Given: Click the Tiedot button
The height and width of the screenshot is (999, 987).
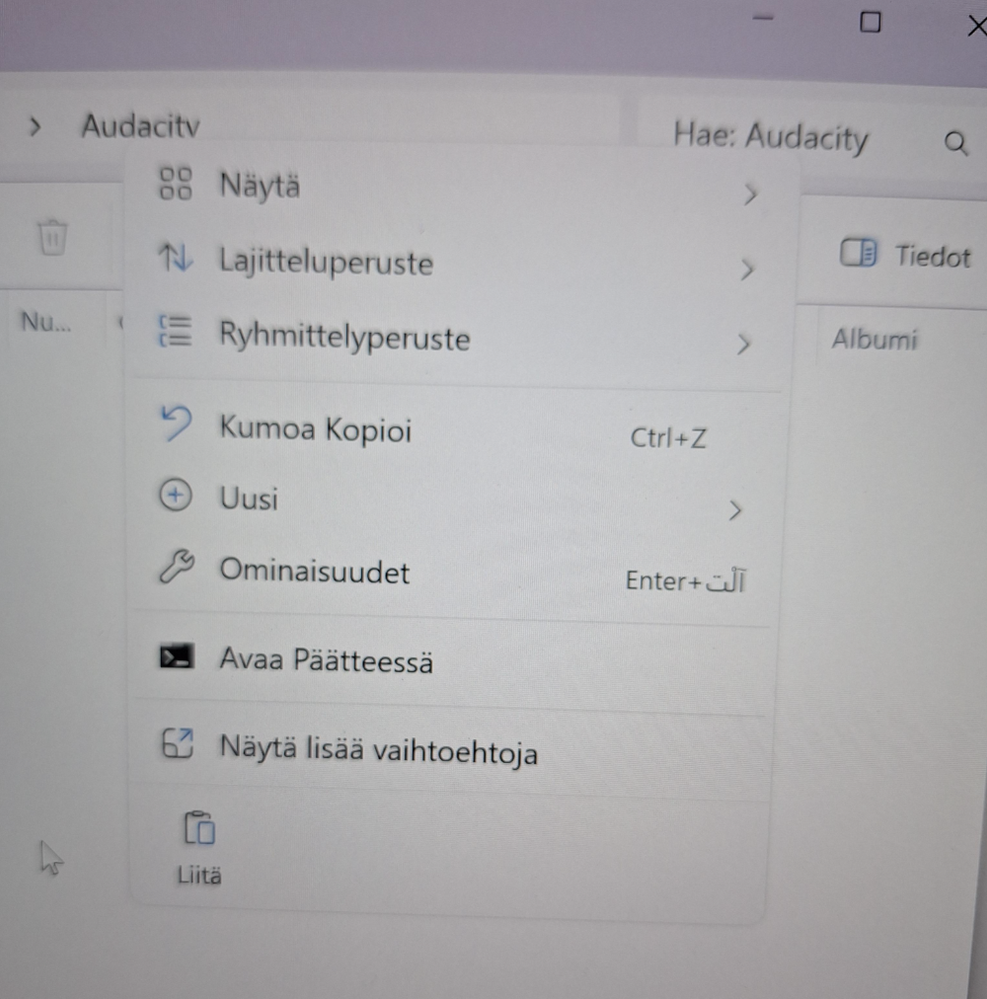Looking at the screenshot, I should (905, 255).
